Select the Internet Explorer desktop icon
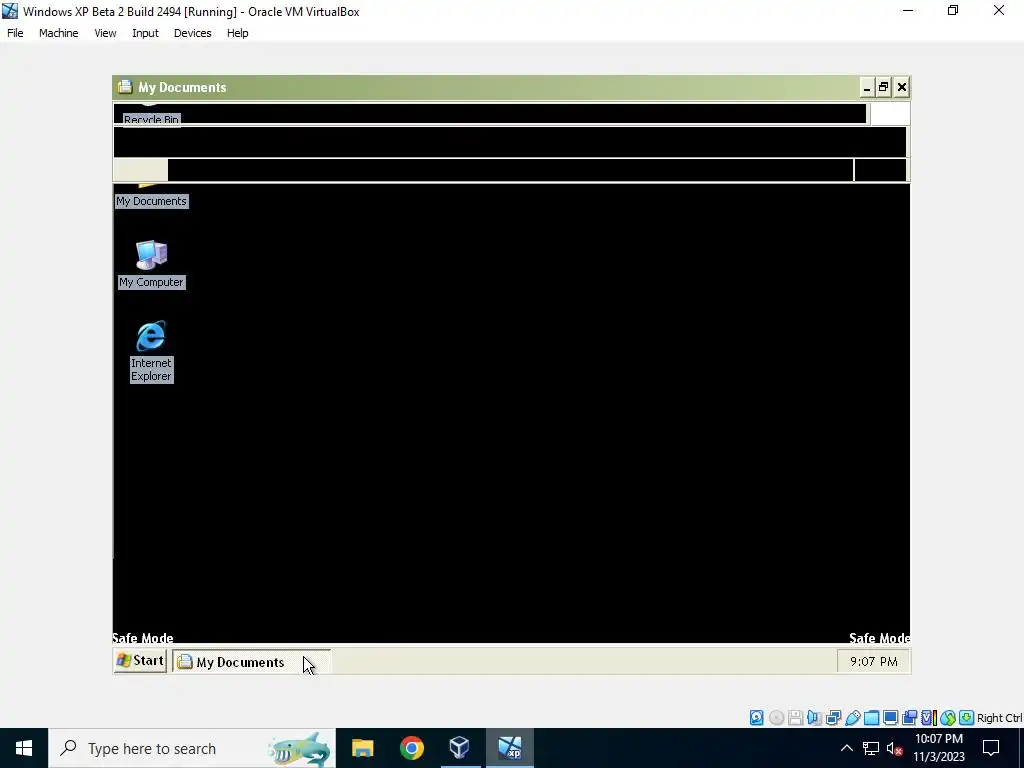The width and height of the screenshot is (1024, 768). click(152, 351)
